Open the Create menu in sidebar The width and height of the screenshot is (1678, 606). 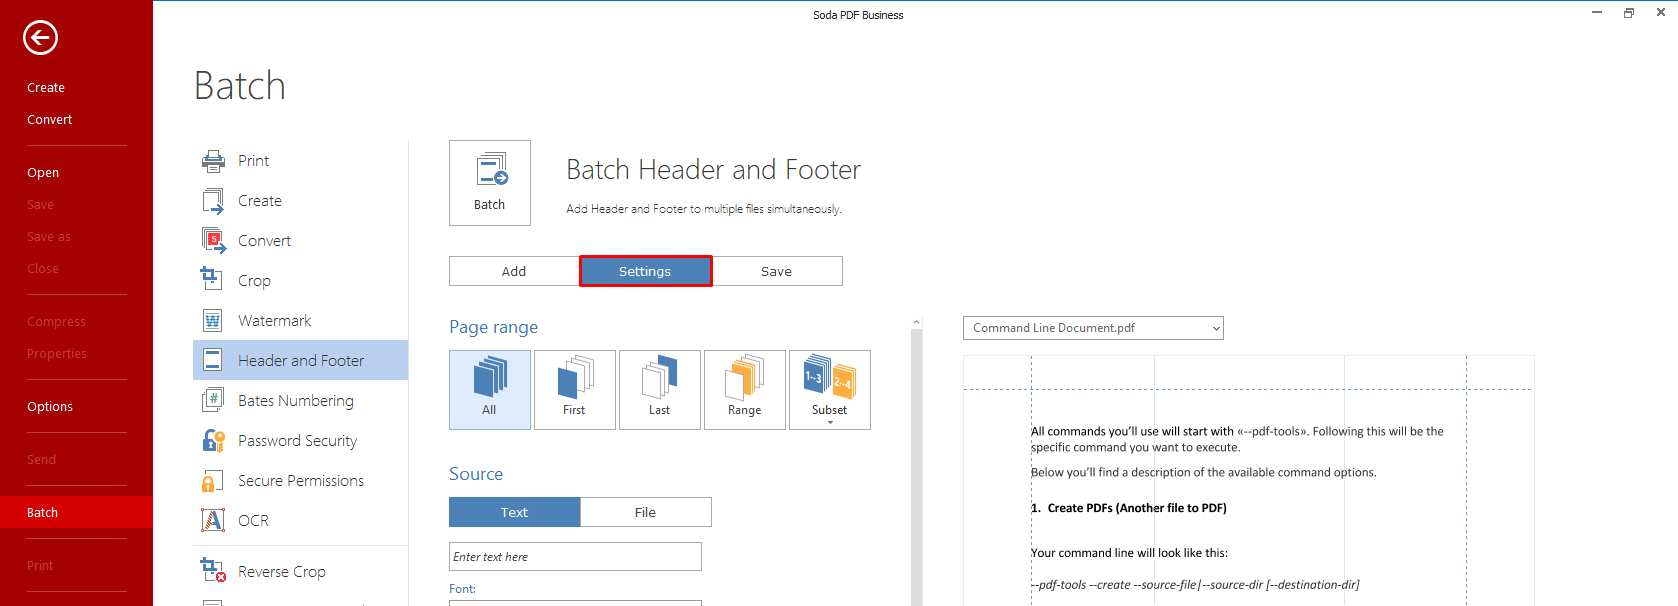(46, 88)
